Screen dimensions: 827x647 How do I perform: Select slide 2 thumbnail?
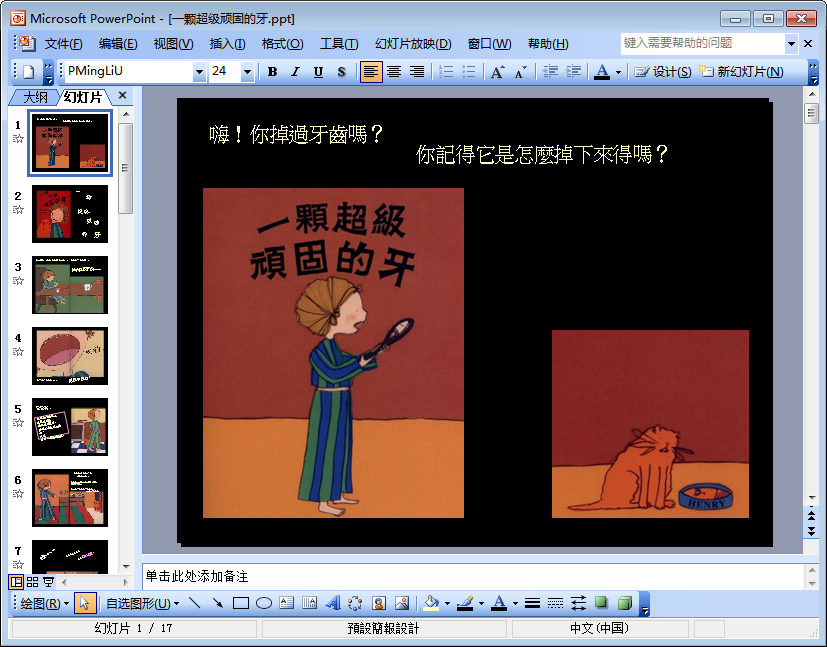point(70,214)
